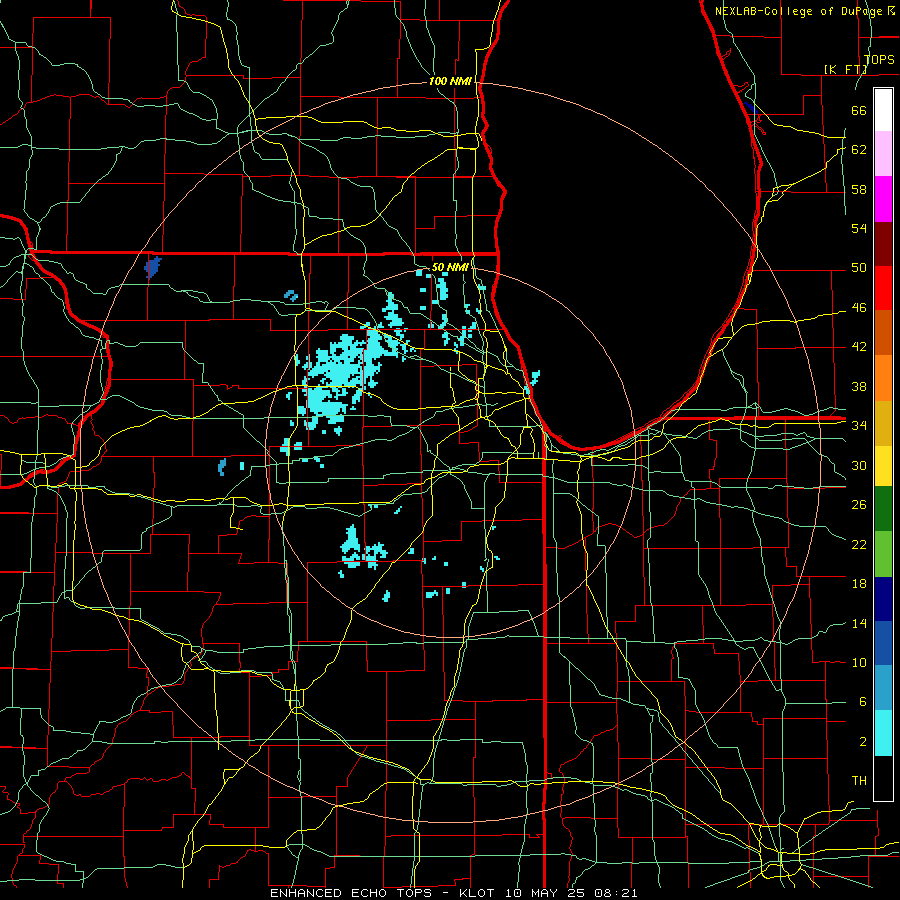This screenshot has width=900, height=900.
Task: Click the yellow segment of color scale
Action: tap(883, 465)
